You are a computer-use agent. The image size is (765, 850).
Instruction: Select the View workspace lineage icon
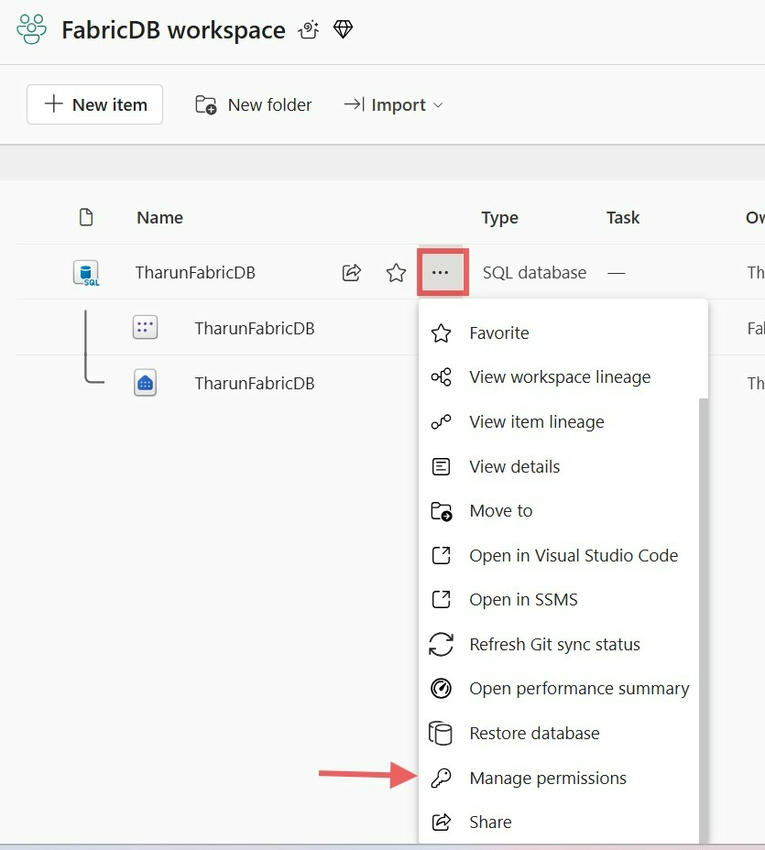coord(440,377)
